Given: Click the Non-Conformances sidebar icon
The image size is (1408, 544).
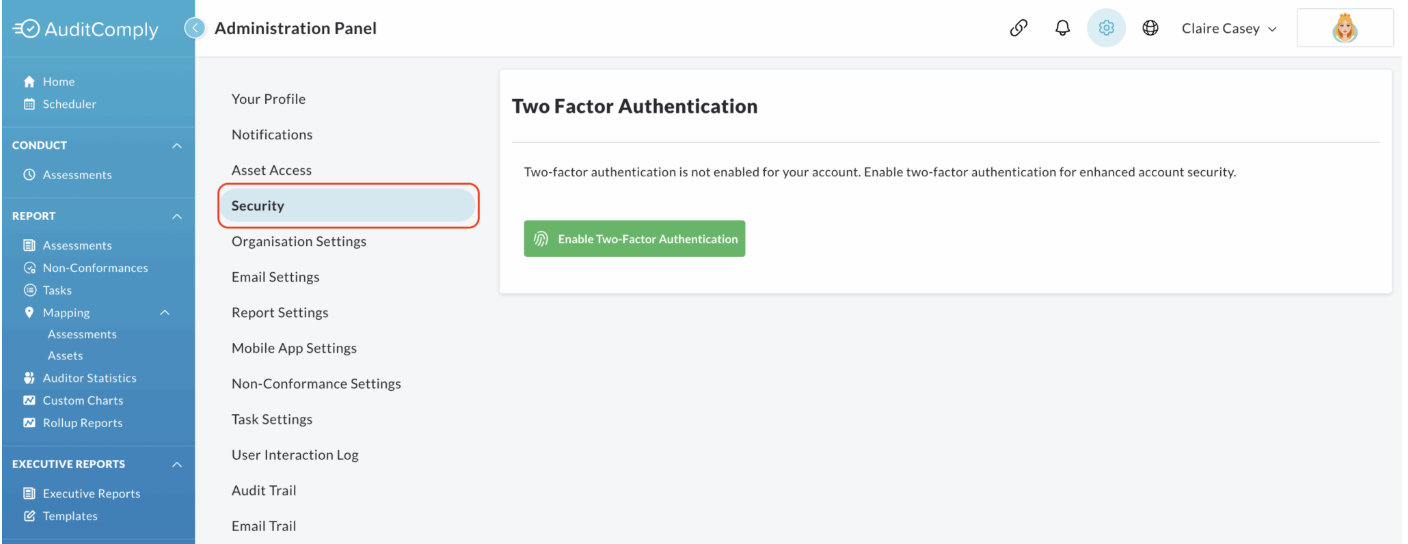Looking at the screenshot, I should [29, 268].
